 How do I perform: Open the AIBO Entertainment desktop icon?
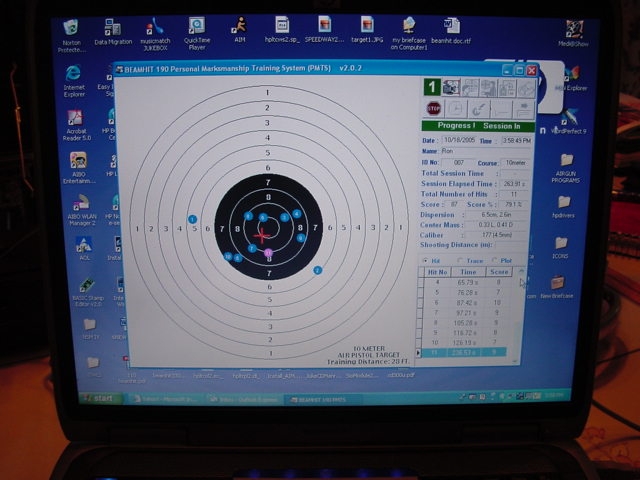click(x=78, y=168)
